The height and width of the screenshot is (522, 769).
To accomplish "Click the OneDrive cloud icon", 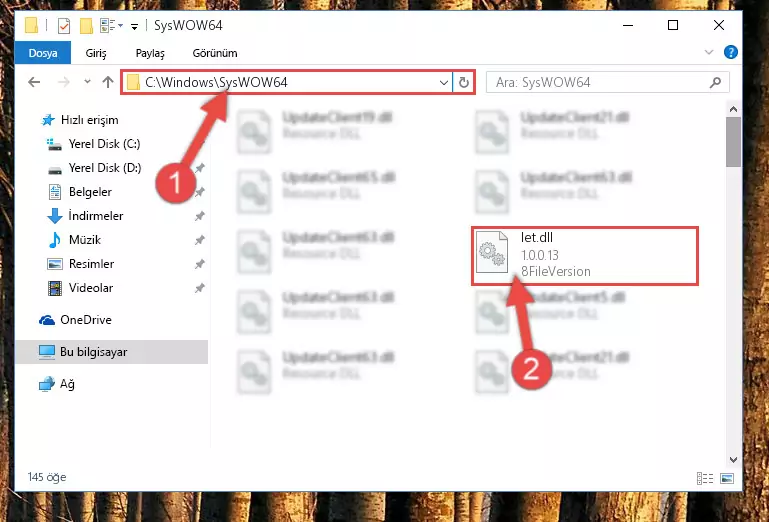I will (47, 320).
